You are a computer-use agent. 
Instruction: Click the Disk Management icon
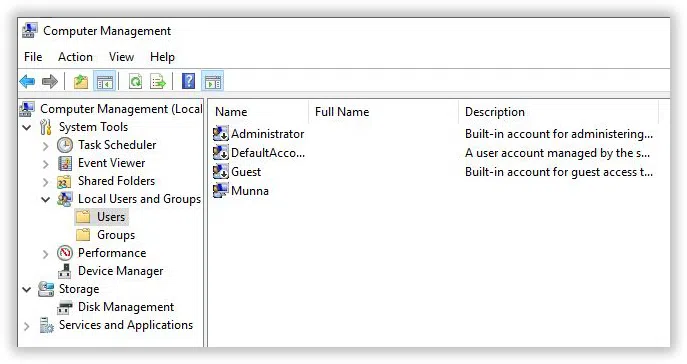point(64,307)
